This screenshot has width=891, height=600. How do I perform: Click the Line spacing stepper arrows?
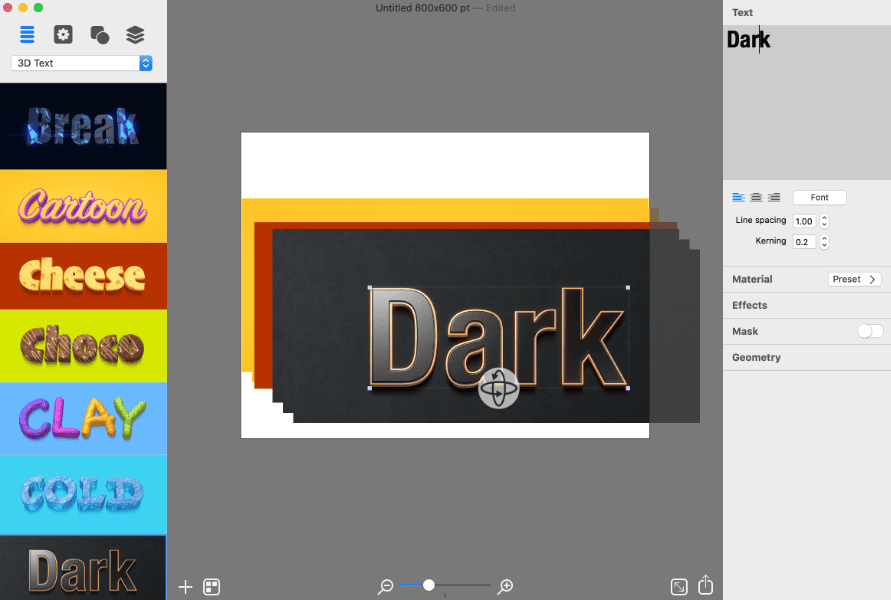tap(825, 221)
